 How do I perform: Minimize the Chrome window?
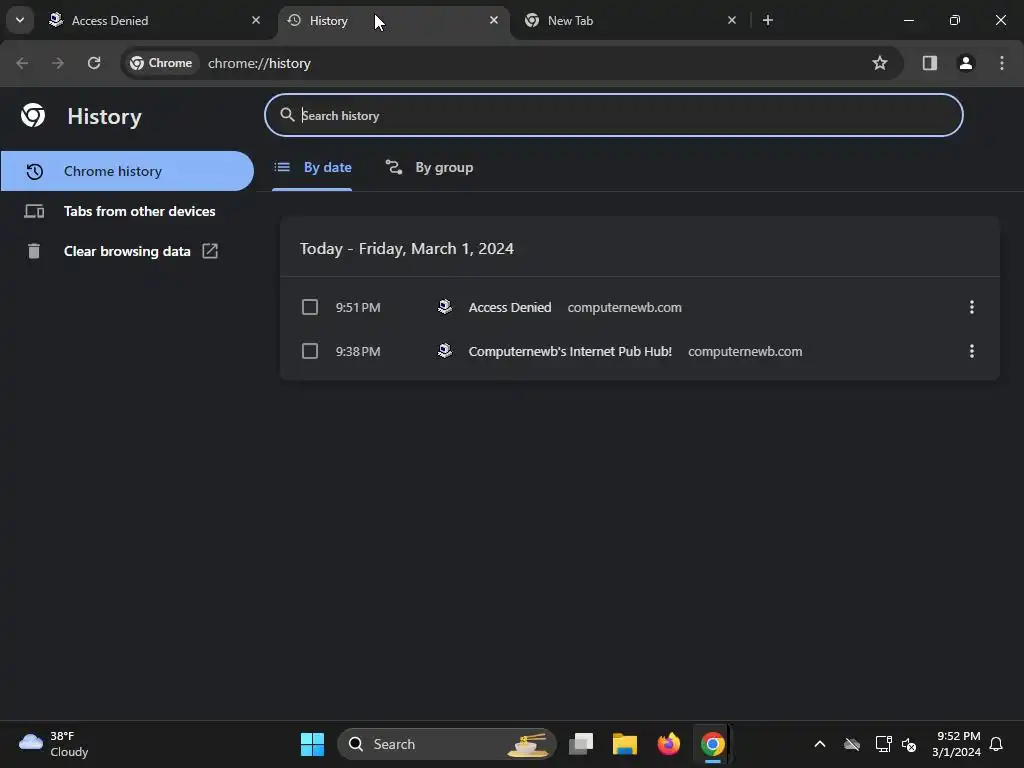coord(908,20)
